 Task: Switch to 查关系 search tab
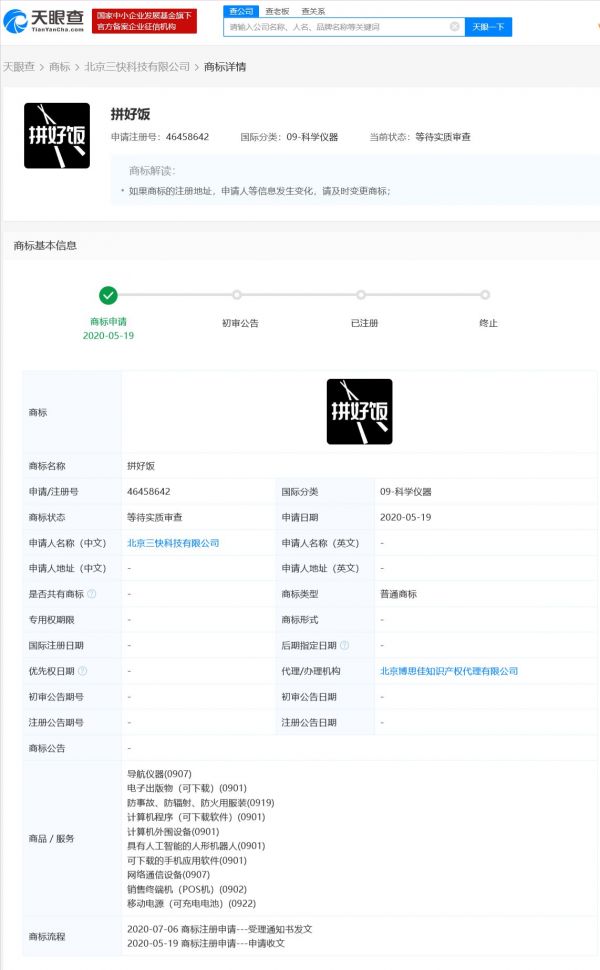coord(312,11)
